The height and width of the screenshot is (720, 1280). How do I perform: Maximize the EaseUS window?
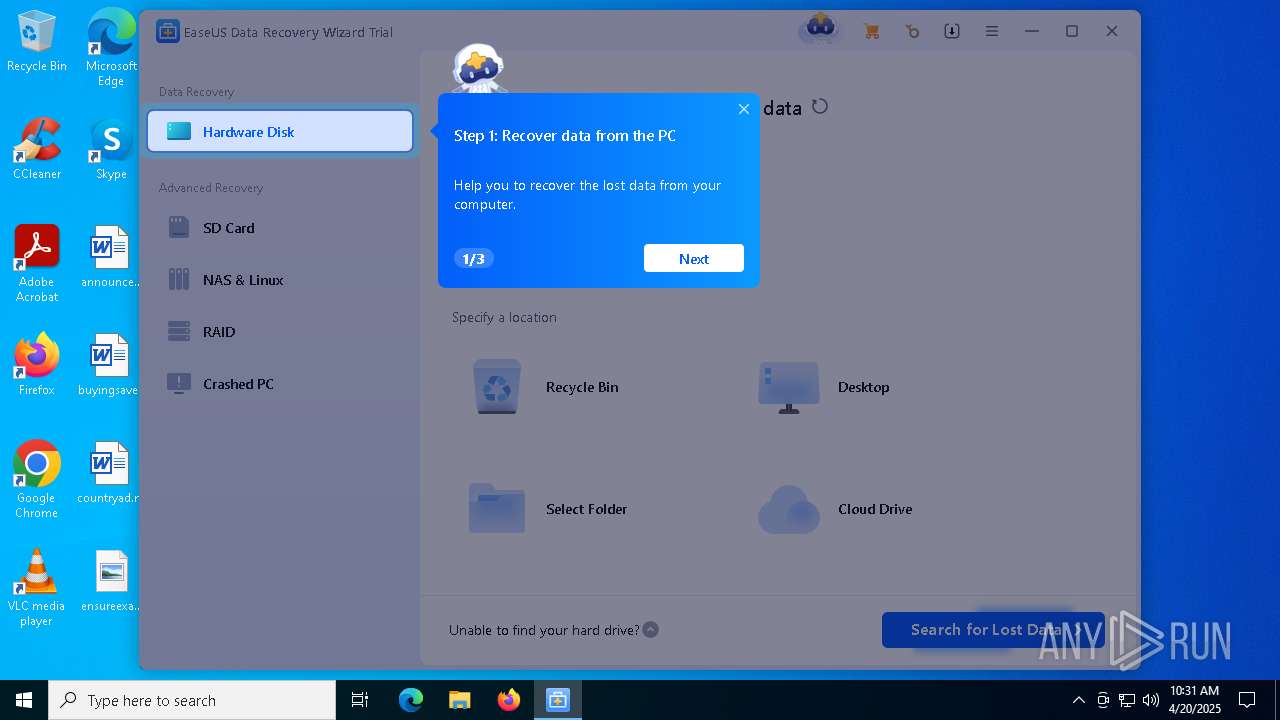click(1072, 31)
